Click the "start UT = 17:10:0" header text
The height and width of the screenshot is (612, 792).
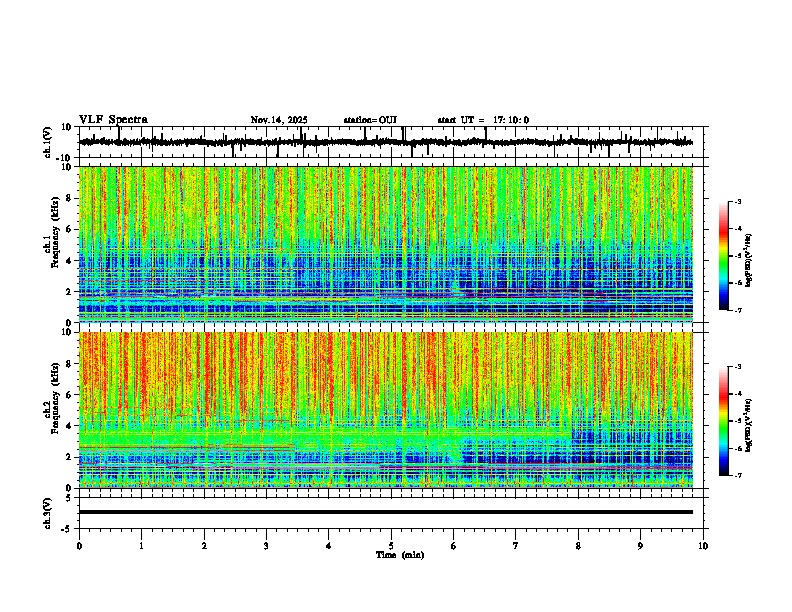coord(483,120)
